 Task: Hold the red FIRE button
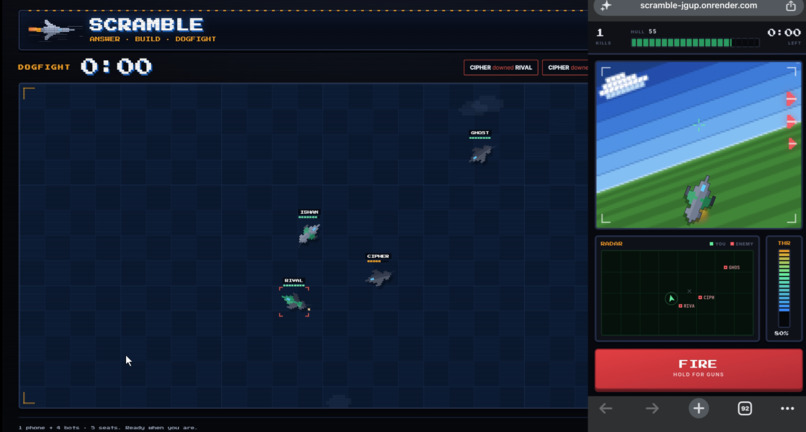point(698,369)
